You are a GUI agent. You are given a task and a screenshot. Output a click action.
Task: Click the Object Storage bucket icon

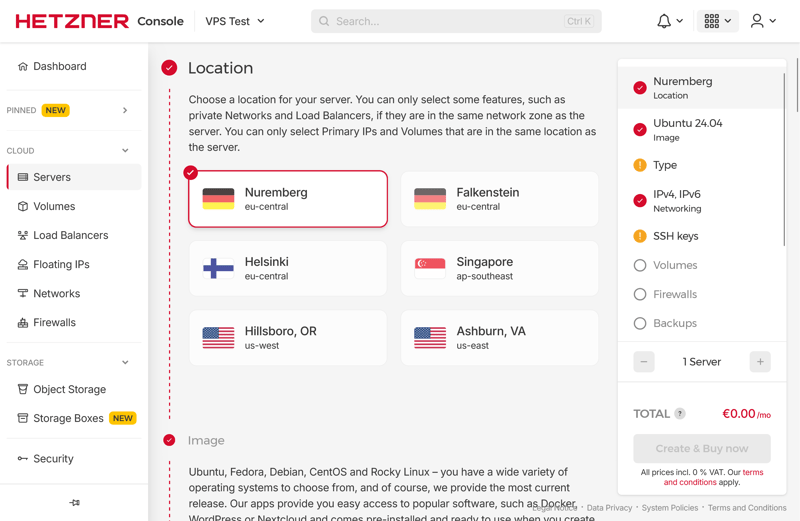pyautogui.click(x=23, y=389)
